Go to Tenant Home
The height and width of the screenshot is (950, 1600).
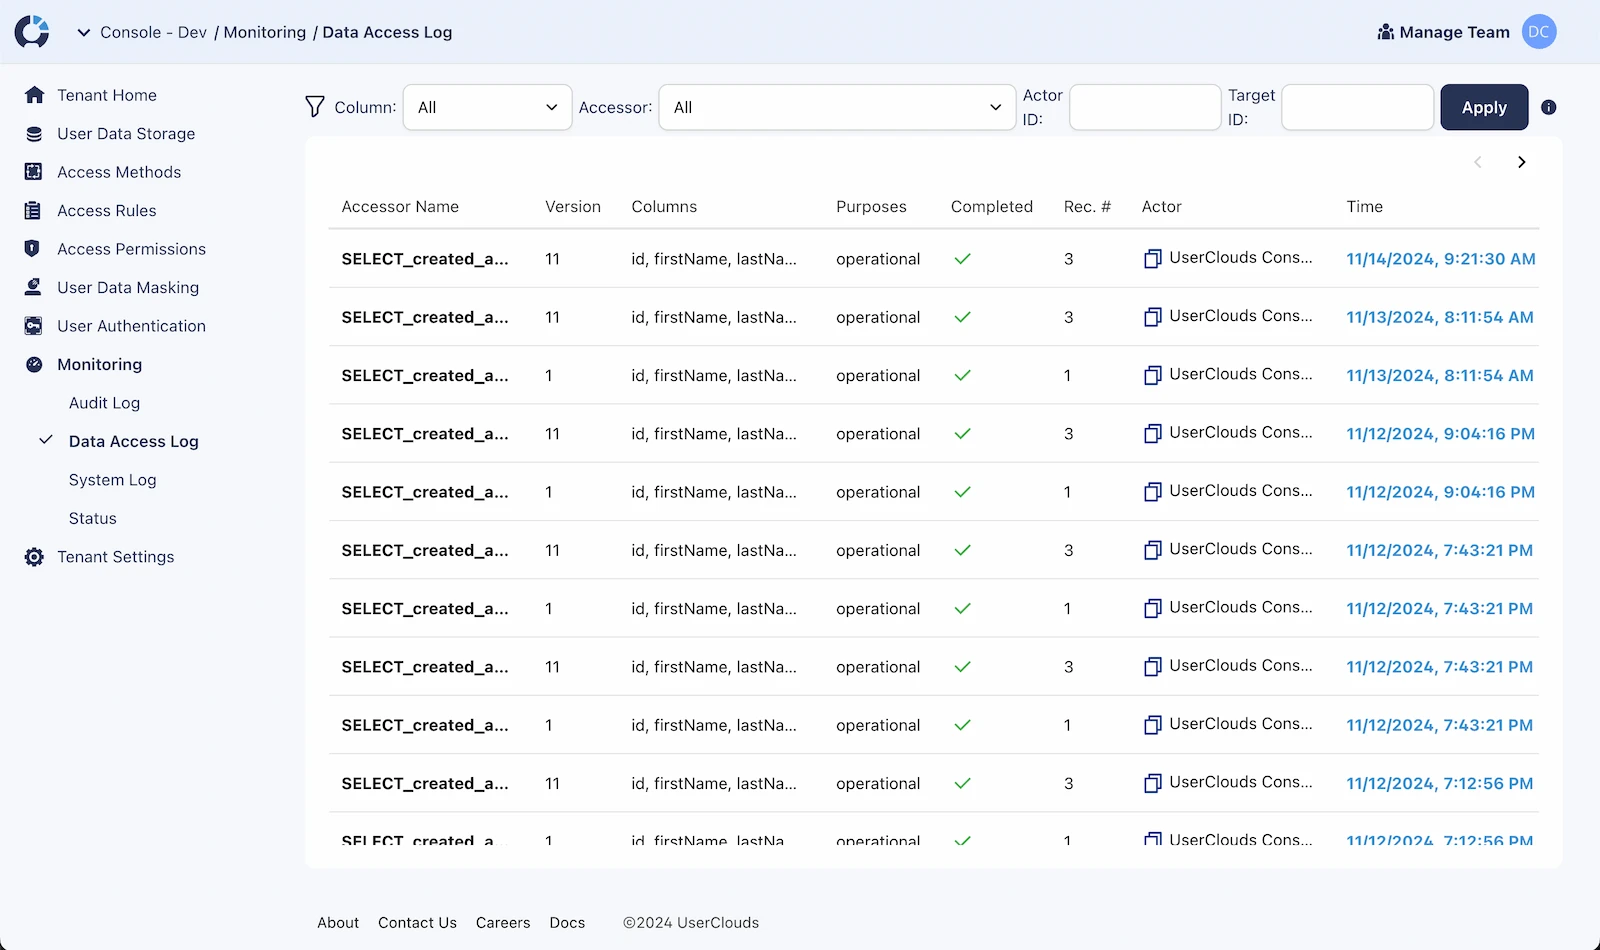pos(107,95)
